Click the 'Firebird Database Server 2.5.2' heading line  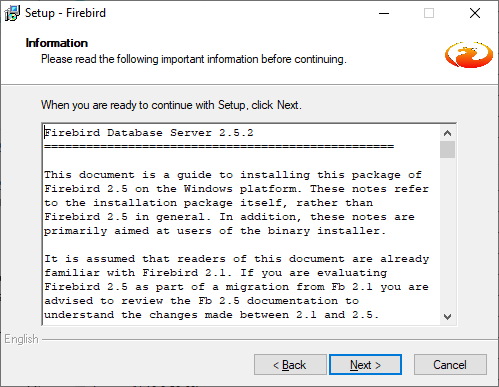click(149, 133)
